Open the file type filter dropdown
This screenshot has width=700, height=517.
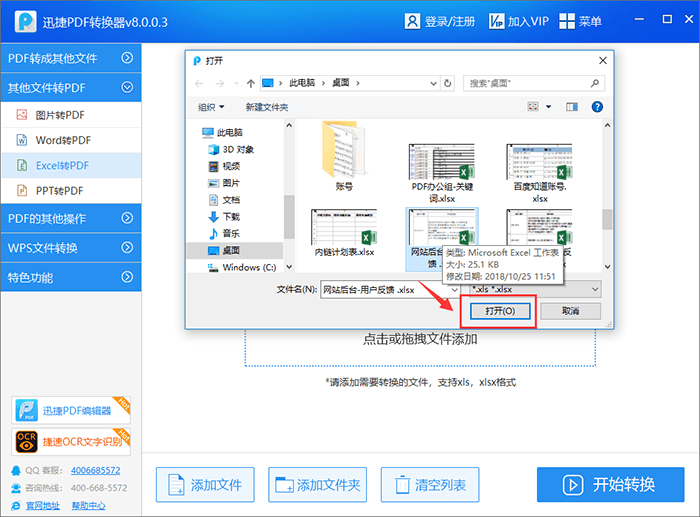(x=595, y=289)
